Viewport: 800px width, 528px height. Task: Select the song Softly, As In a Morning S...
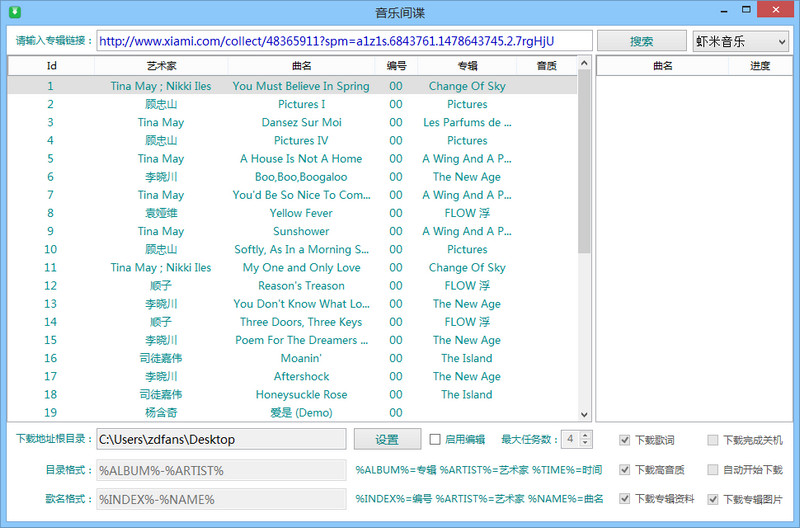301,249
